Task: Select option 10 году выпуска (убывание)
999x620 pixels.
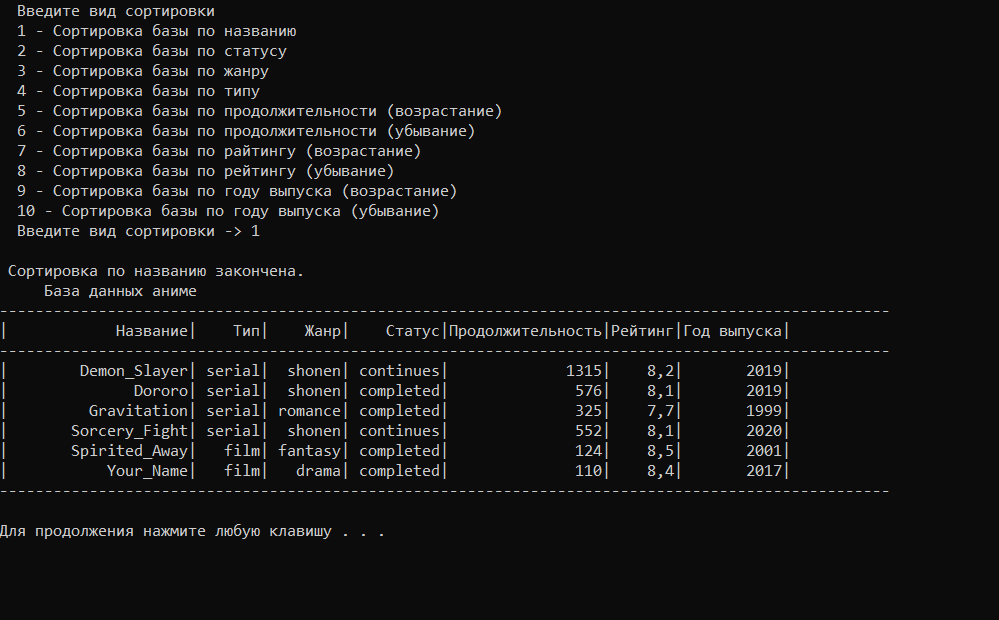Action: [x=228, y=211]
